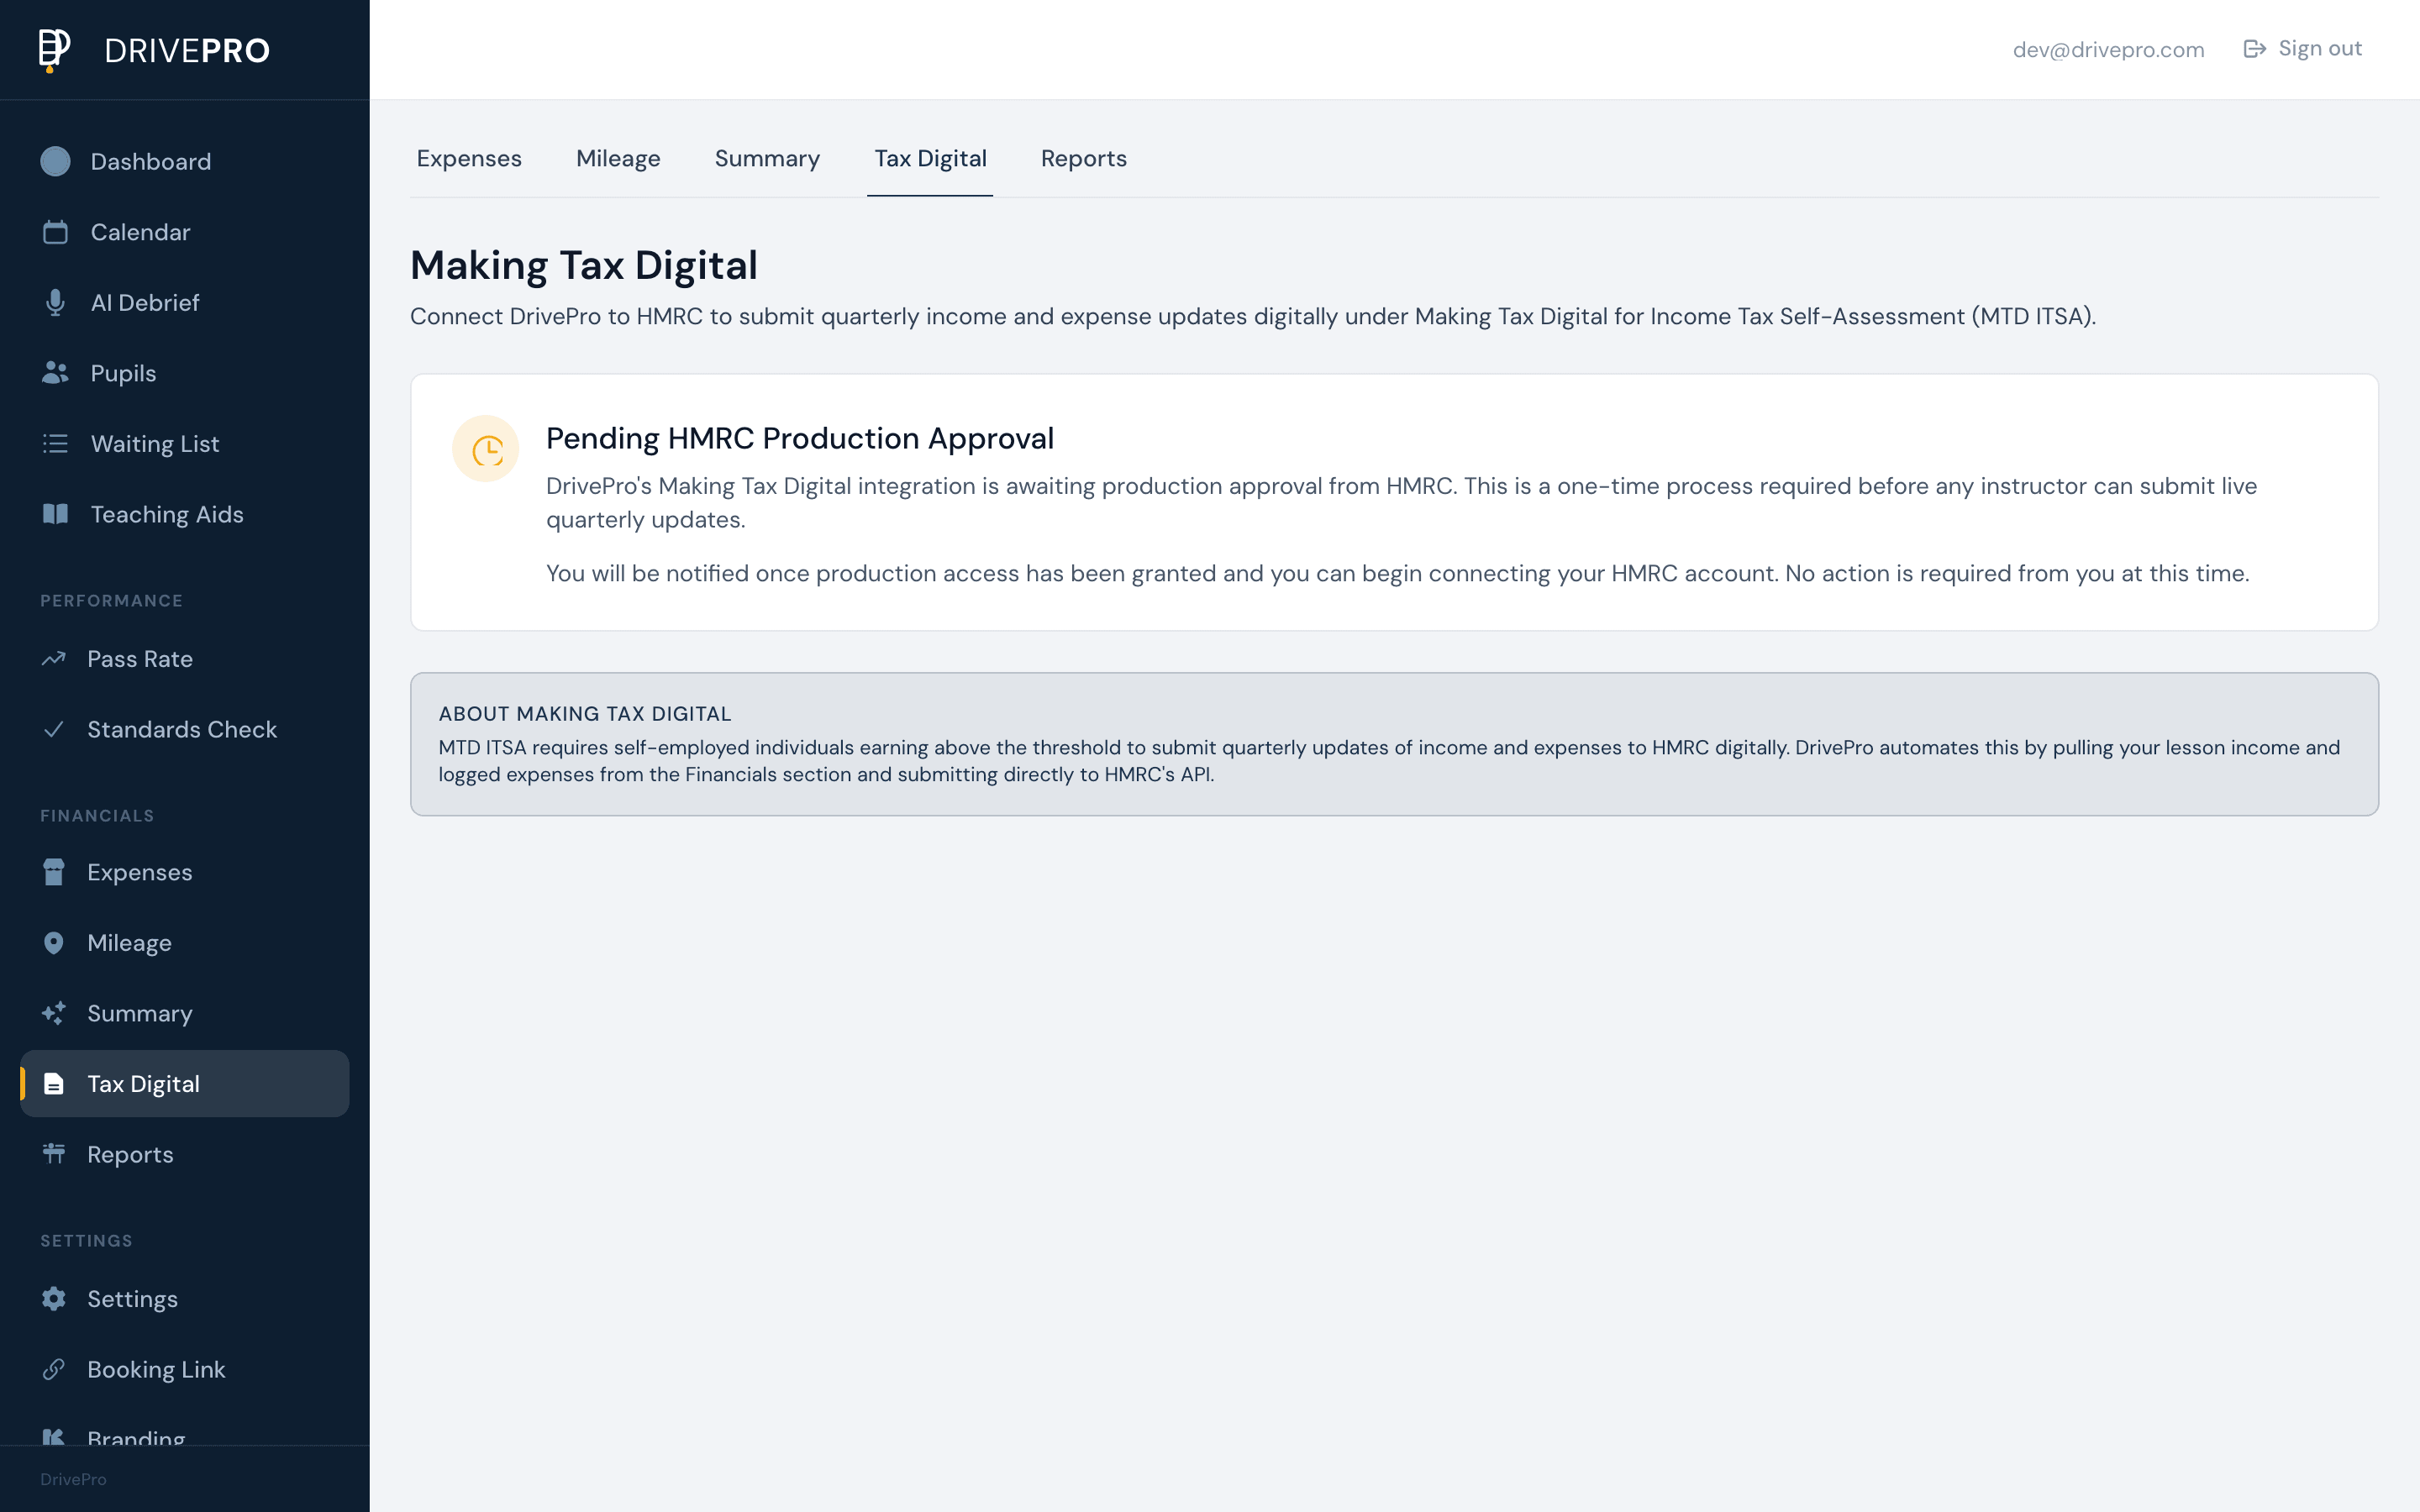
Task: Open Calendar via its icon
Action: [x=56, y=232]
